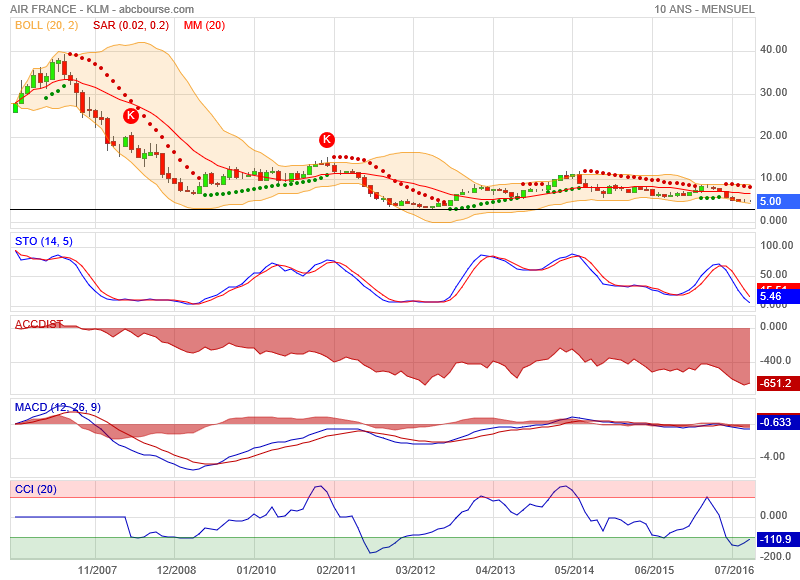Screen dimensions: 800x580
Task: Click the 30.00 price axis label
Action: coord(773,92)
